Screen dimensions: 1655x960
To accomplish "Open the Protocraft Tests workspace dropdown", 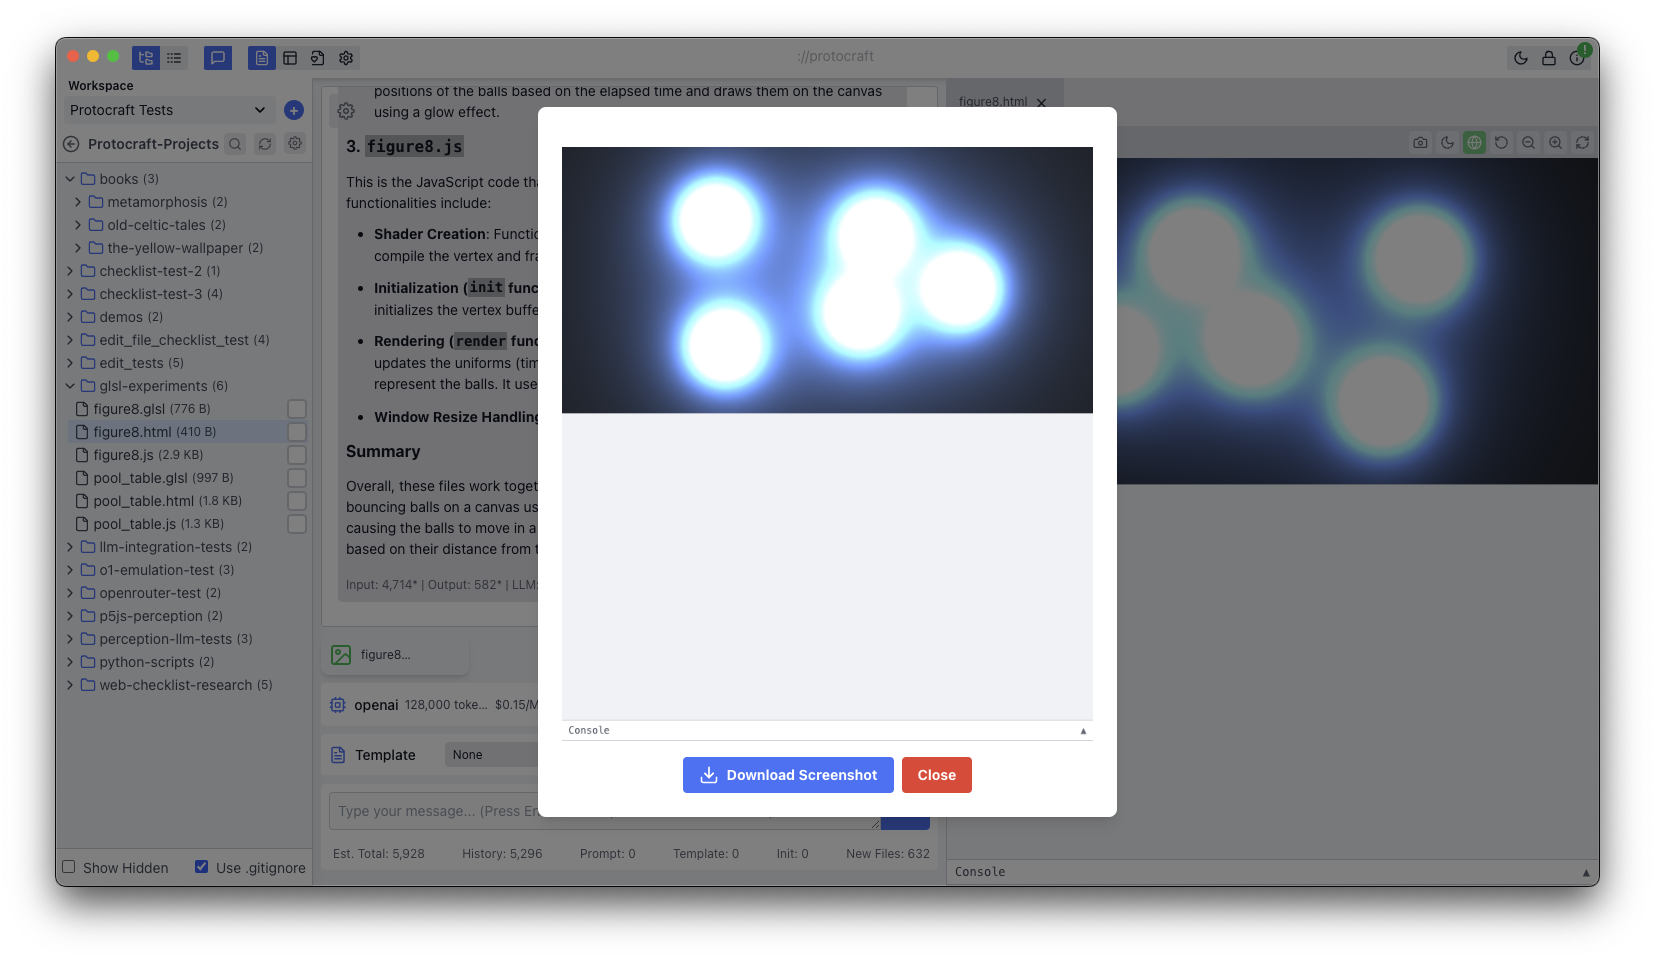I will (x=168, y=110).
